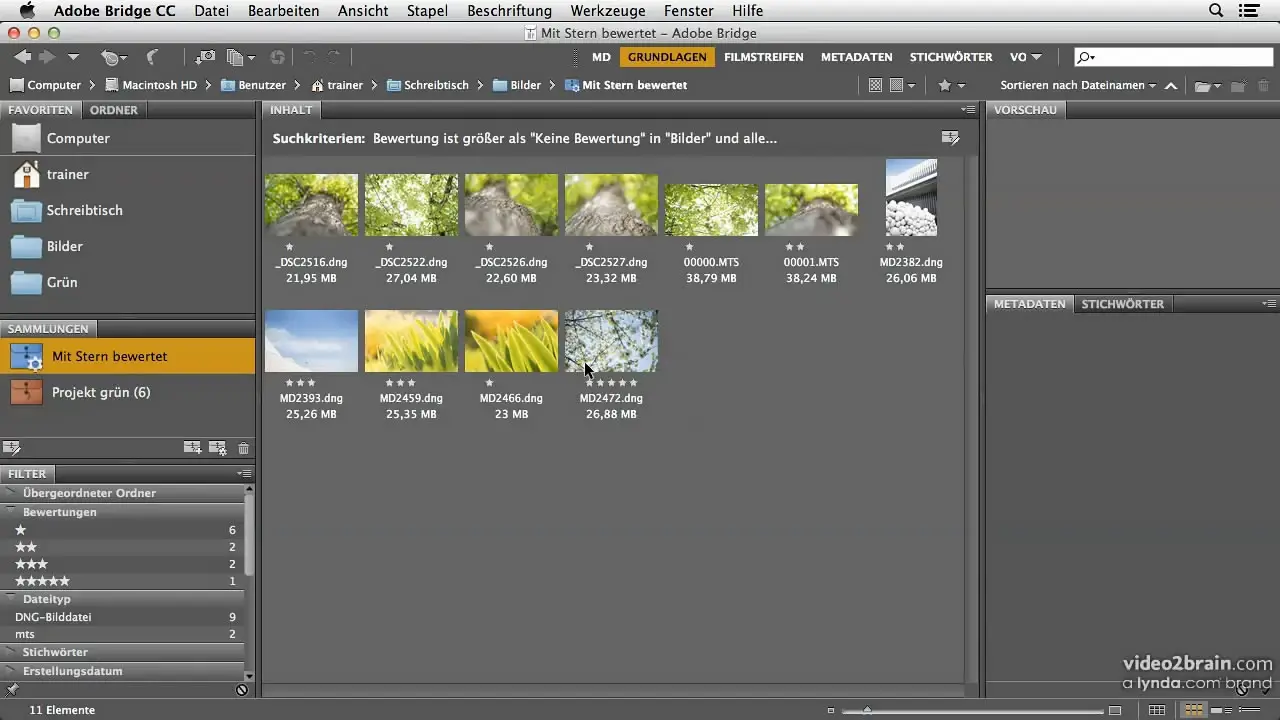Click the macOS Spotlight search icon
This screenshot has width=1280, height=720.
point(1216,11)
